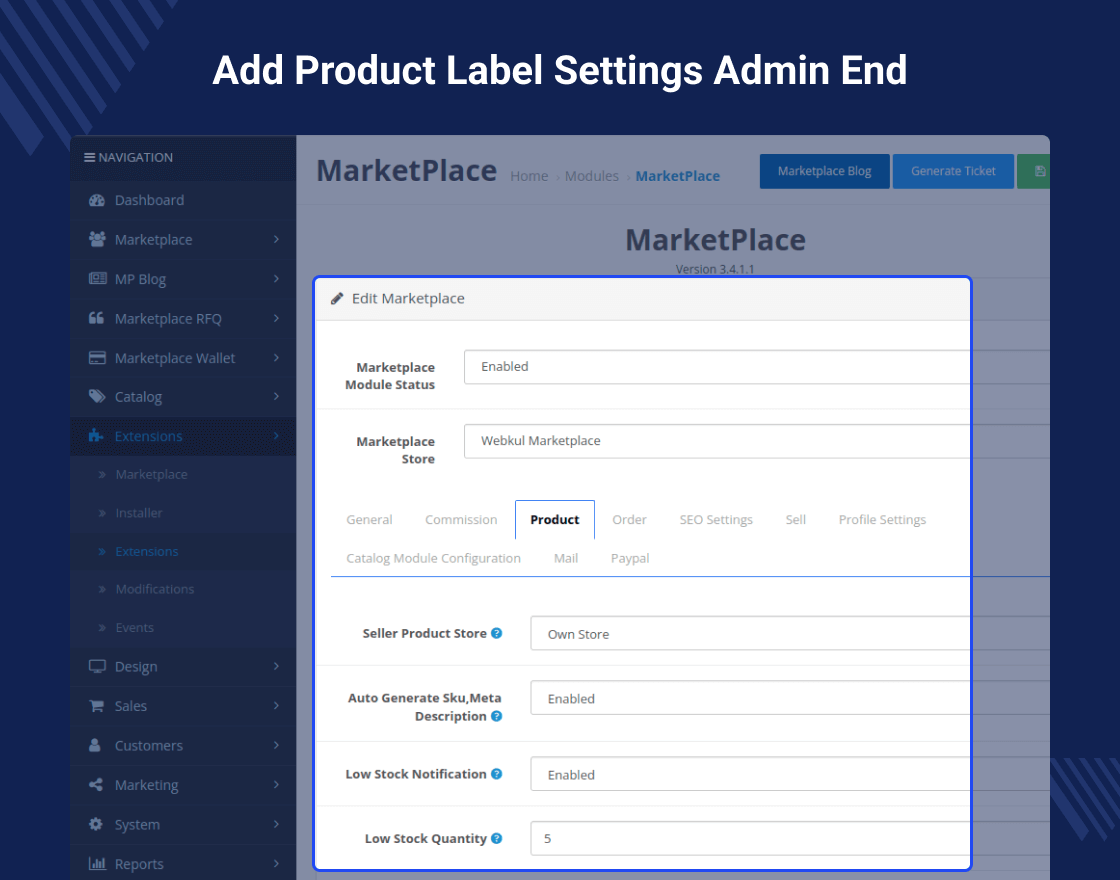Click the Customers person icon
Viewport: 1120px width, 880px height.
point(95,745)
